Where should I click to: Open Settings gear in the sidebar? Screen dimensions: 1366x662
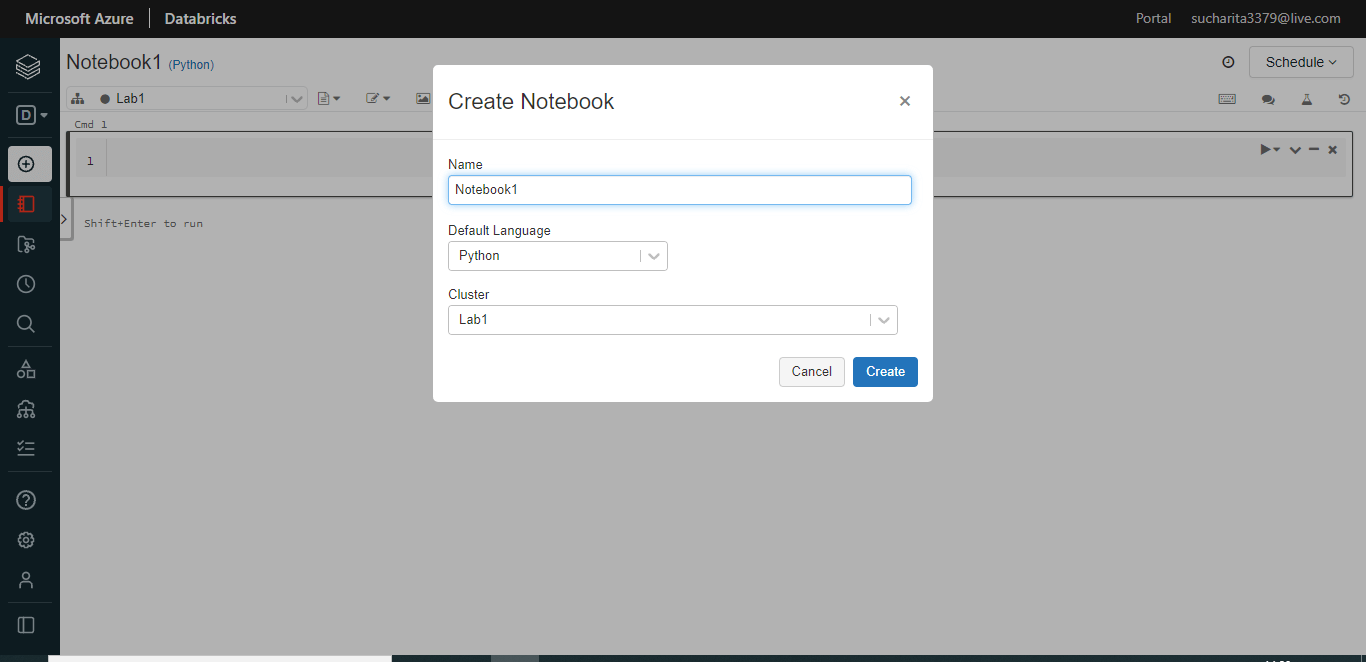[27, 540]
